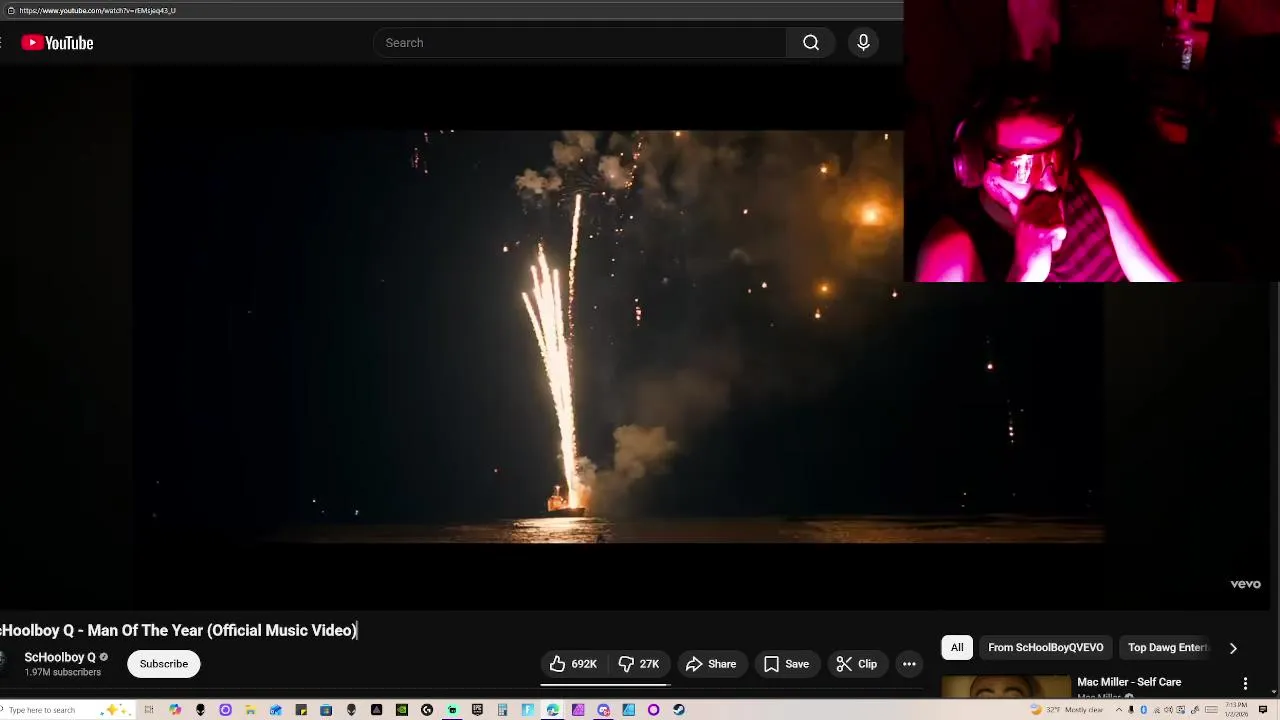Screen dimensions: 1280x720
Task: Select the From ScHoolBoyQVEVO chip
Action: pyautogui.click(x=1046, y=648)
